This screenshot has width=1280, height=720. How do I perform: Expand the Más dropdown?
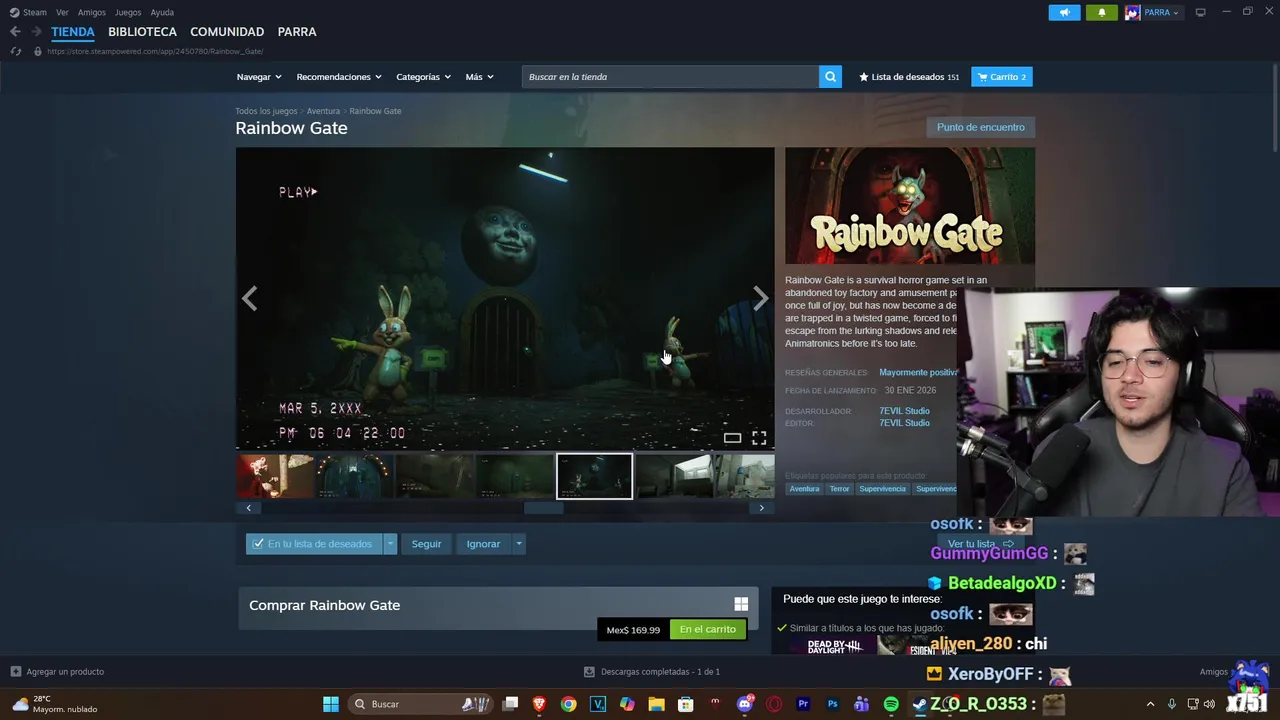(x=479, y=77)
